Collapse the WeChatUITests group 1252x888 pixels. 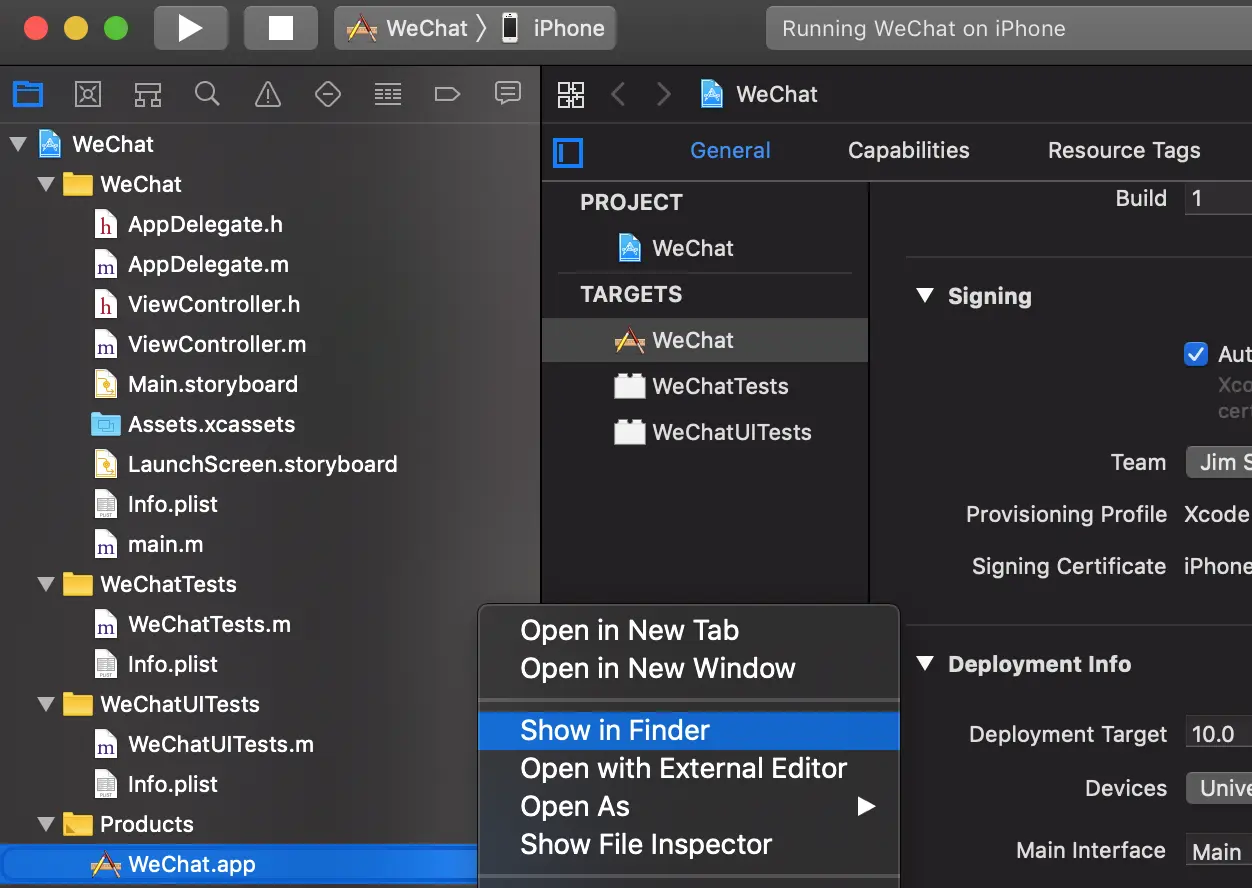click(x=45, y=704)
